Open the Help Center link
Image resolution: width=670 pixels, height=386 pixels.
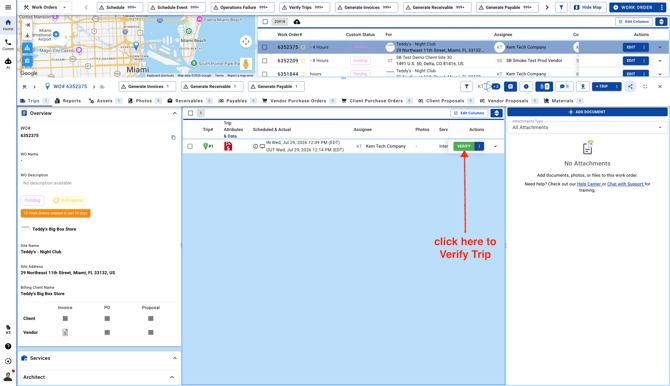coord(589,184)
